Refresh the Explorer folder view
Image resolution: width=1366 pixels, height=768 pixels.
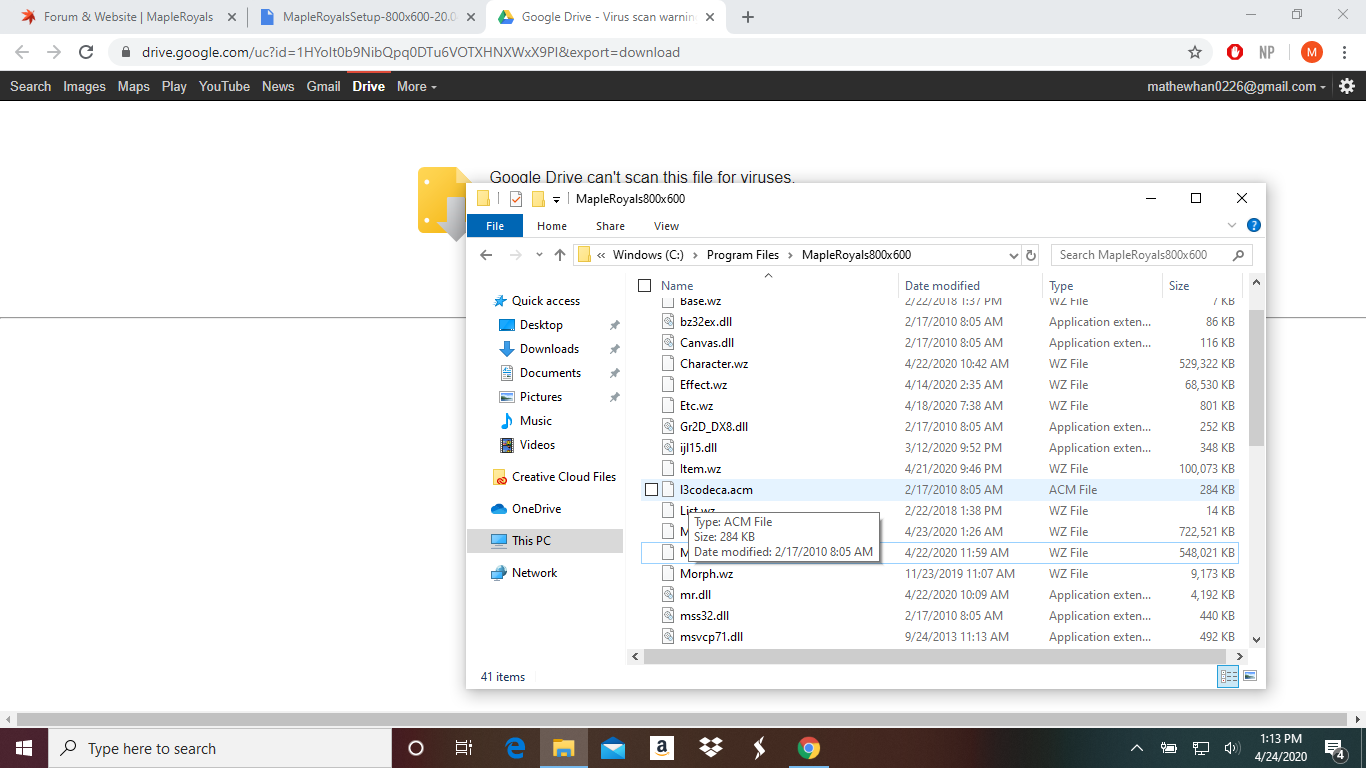tap(1032, 255)
